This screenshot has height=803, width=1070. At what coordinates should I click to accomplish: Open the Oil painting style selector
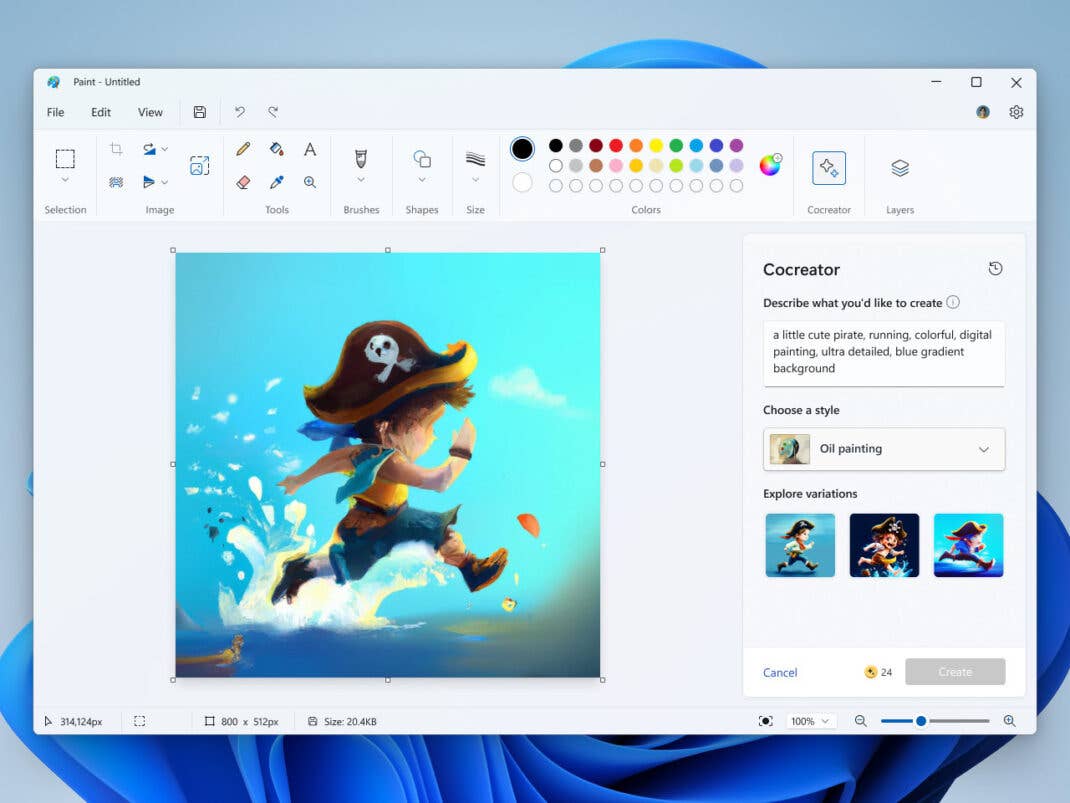click(x=884, y=448)
